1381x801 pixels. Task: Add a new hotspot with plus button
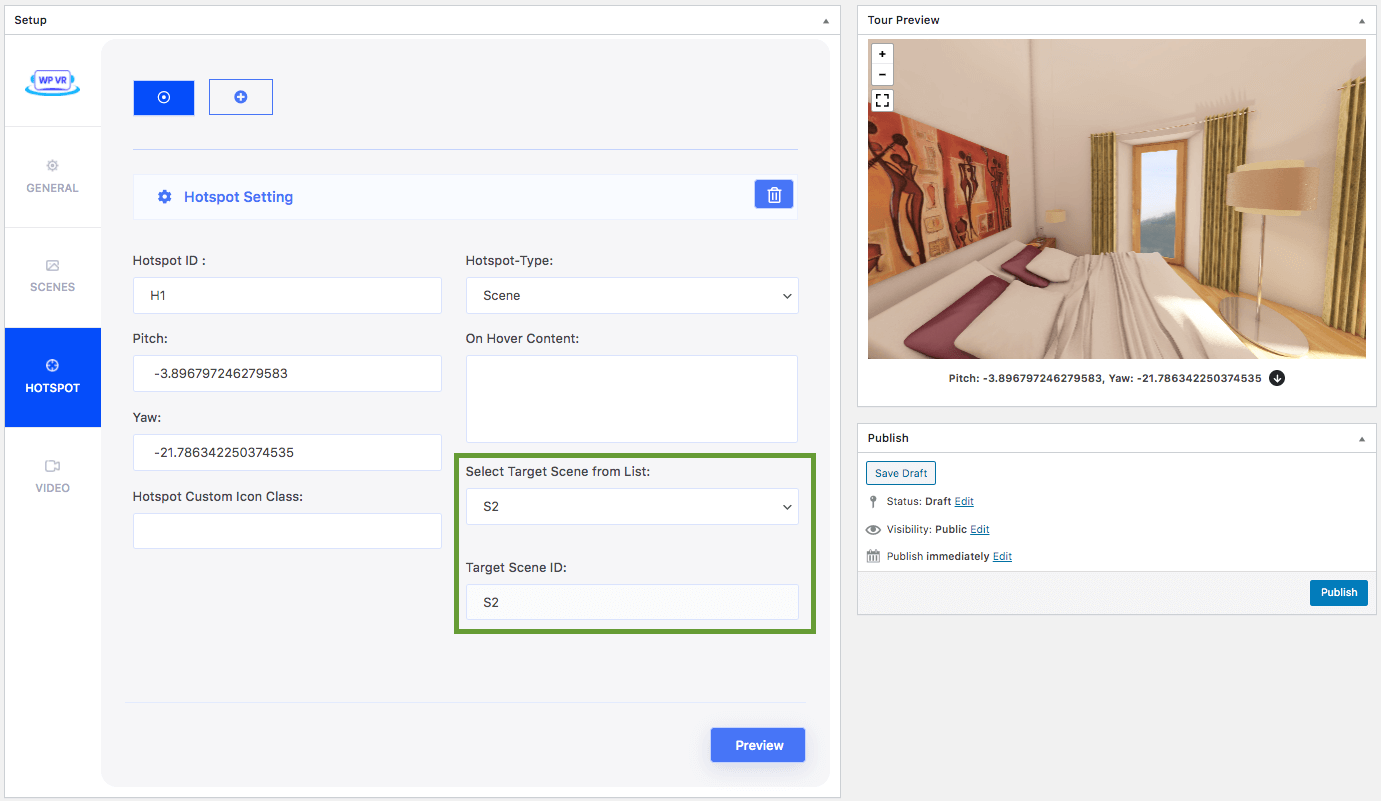pos(241,97)
